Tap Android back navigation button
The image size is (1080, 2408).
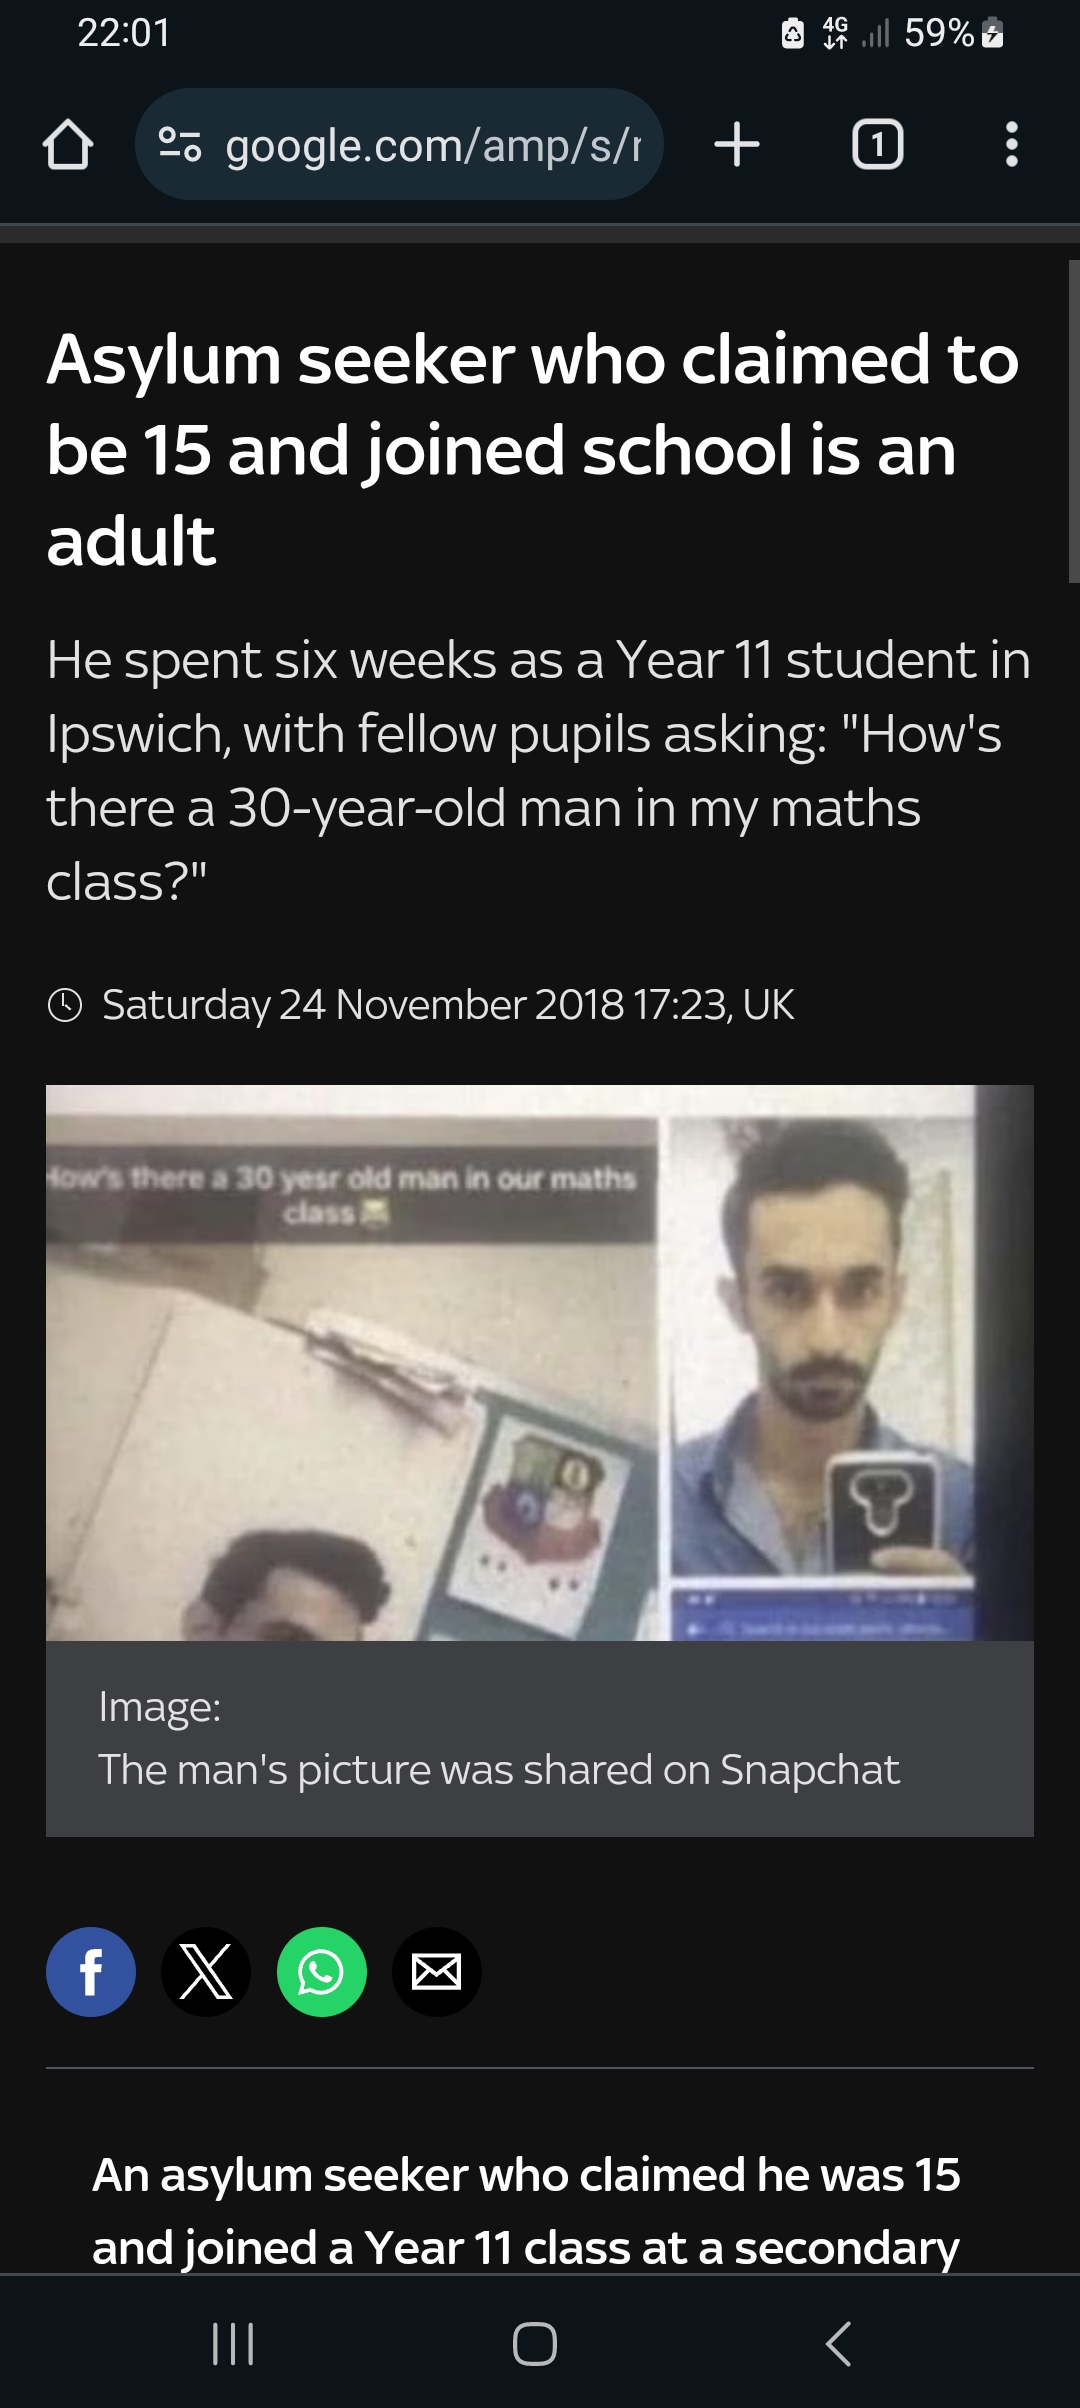[x=839, y=2343]
